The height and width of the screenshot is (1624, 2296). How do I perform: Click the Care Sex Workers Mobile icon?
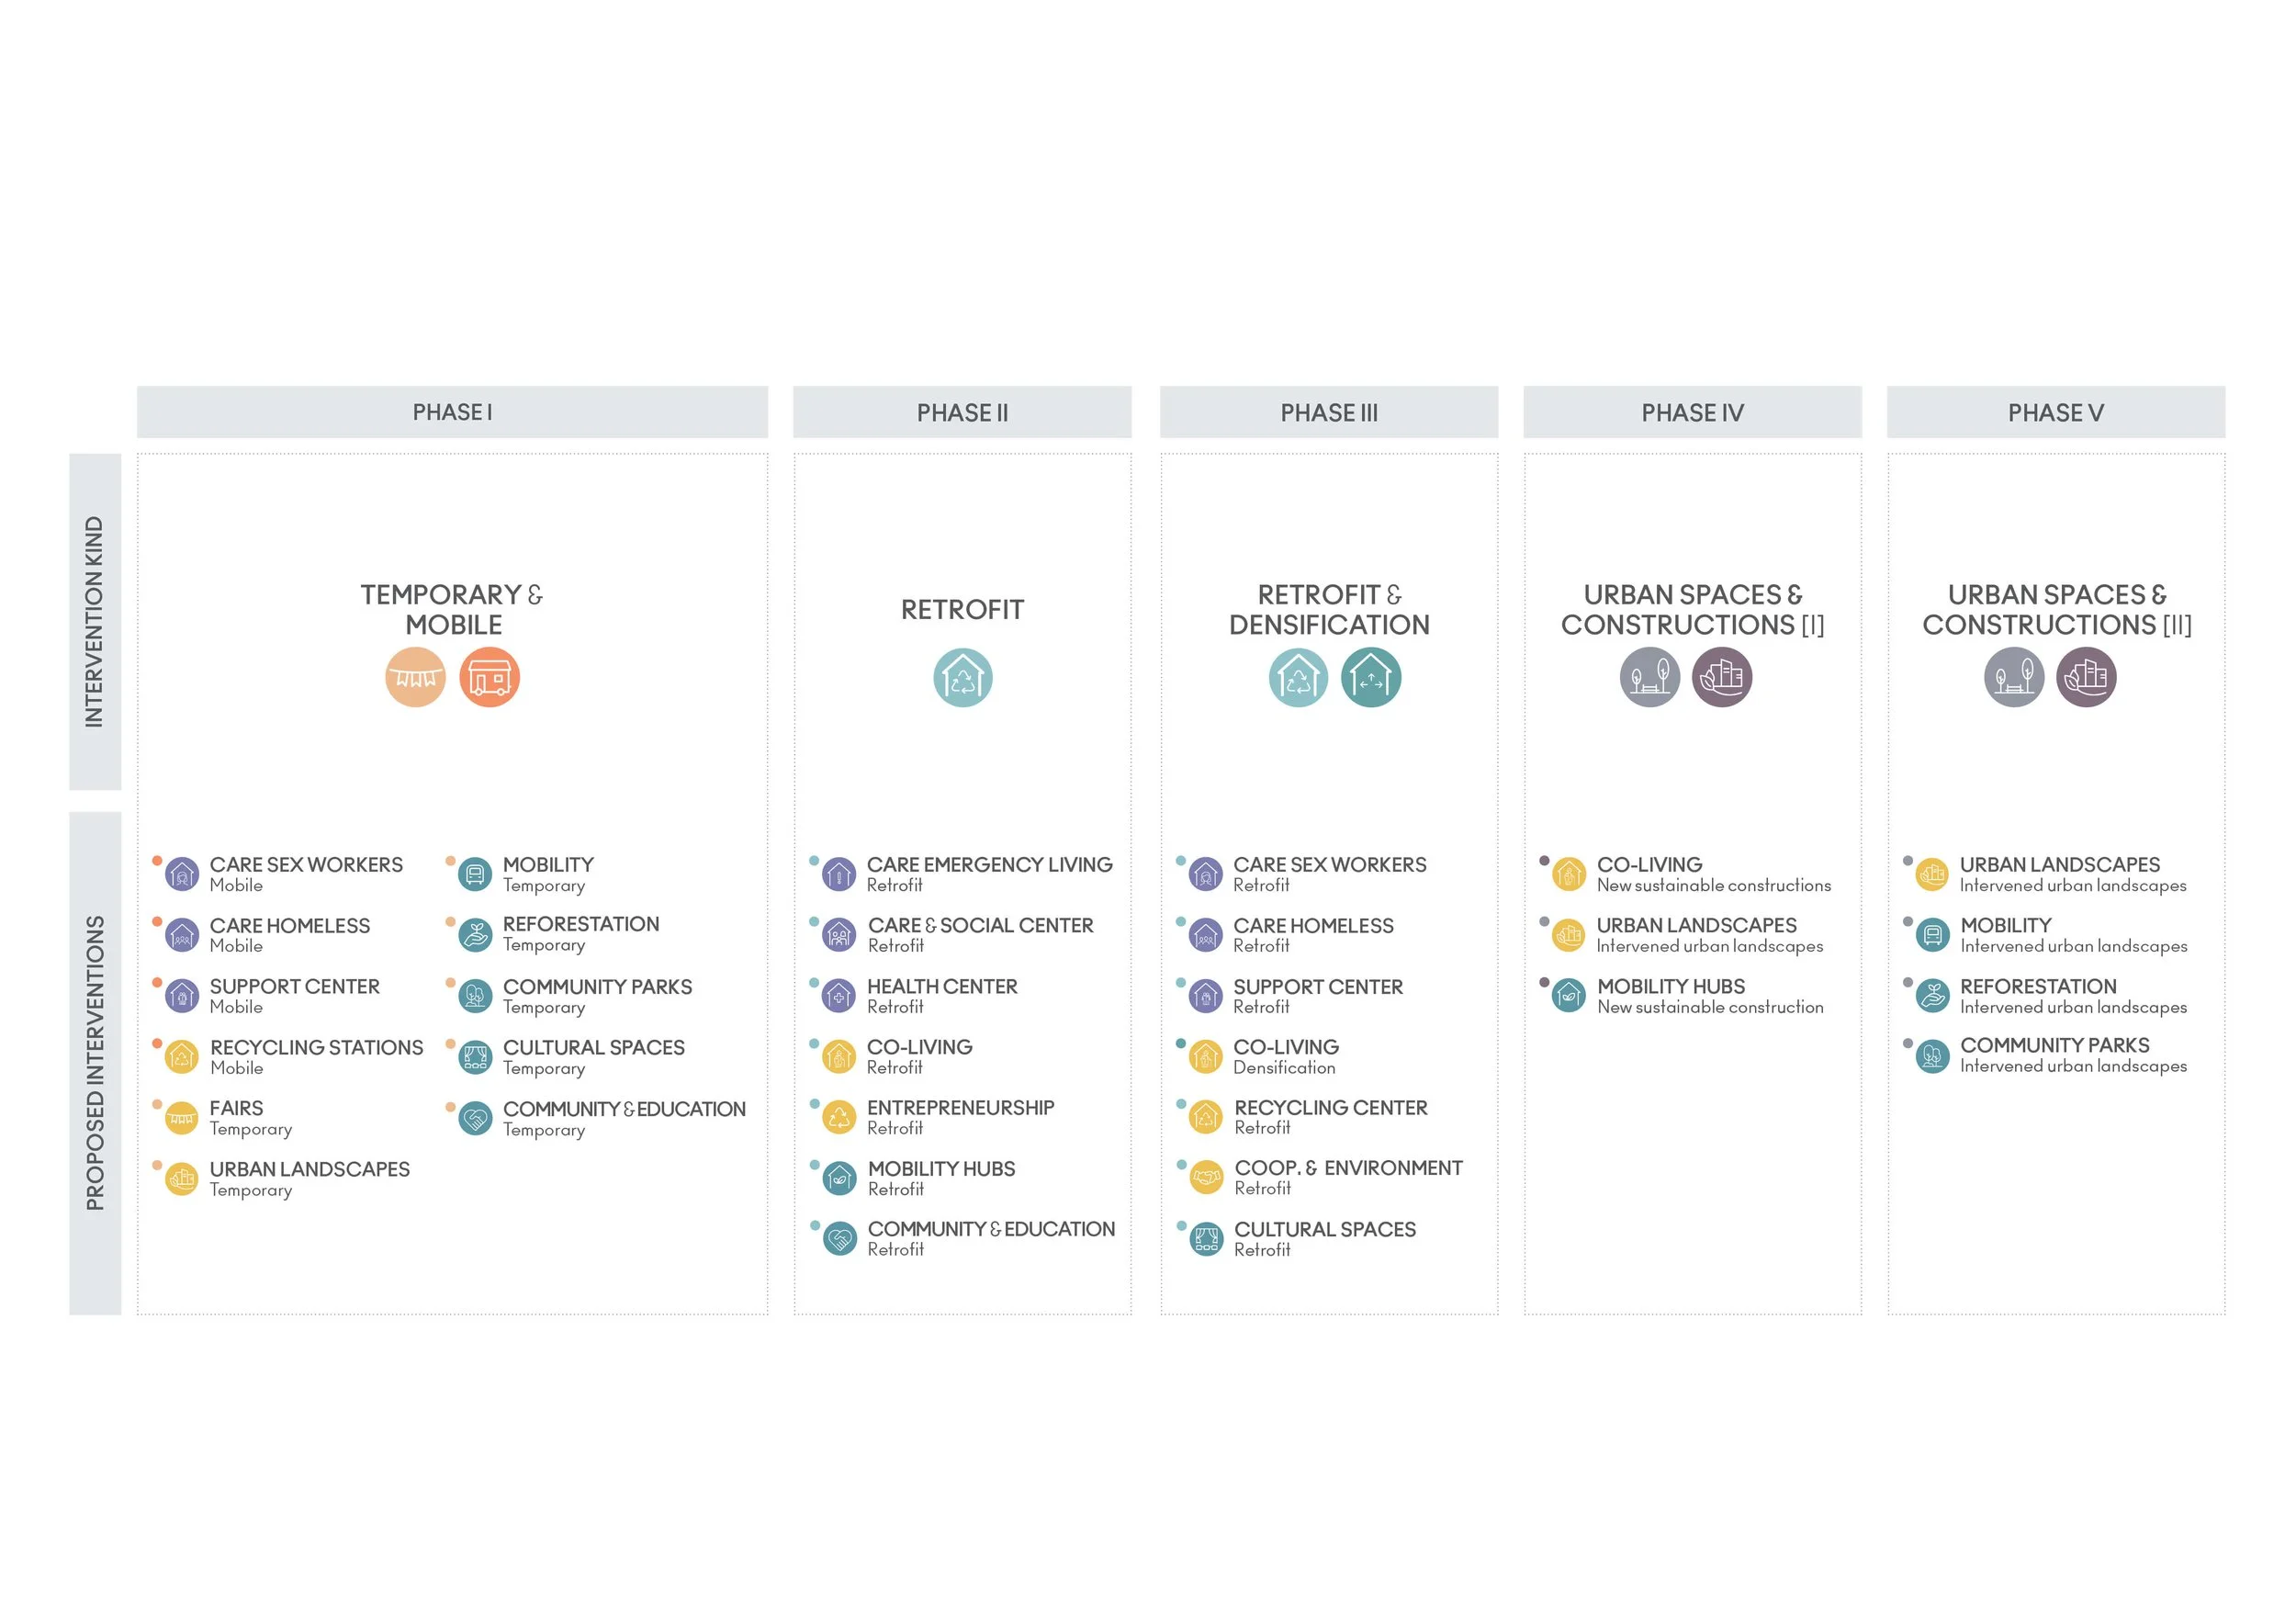181,874
